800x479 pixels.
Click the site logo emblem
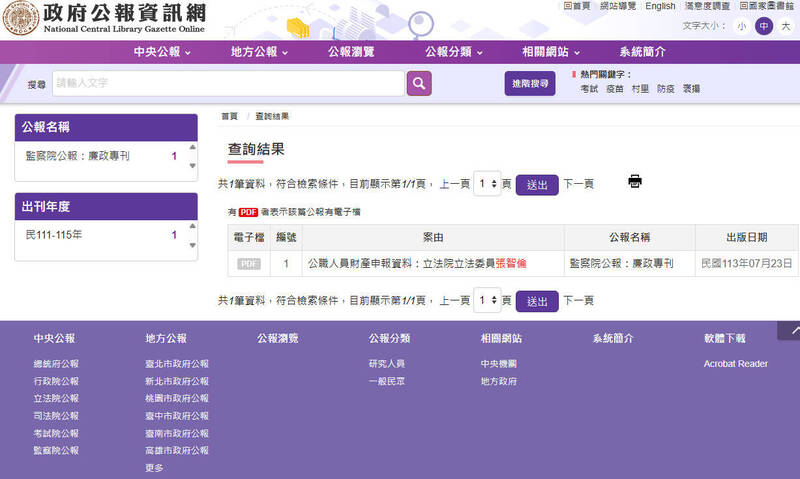22,17
